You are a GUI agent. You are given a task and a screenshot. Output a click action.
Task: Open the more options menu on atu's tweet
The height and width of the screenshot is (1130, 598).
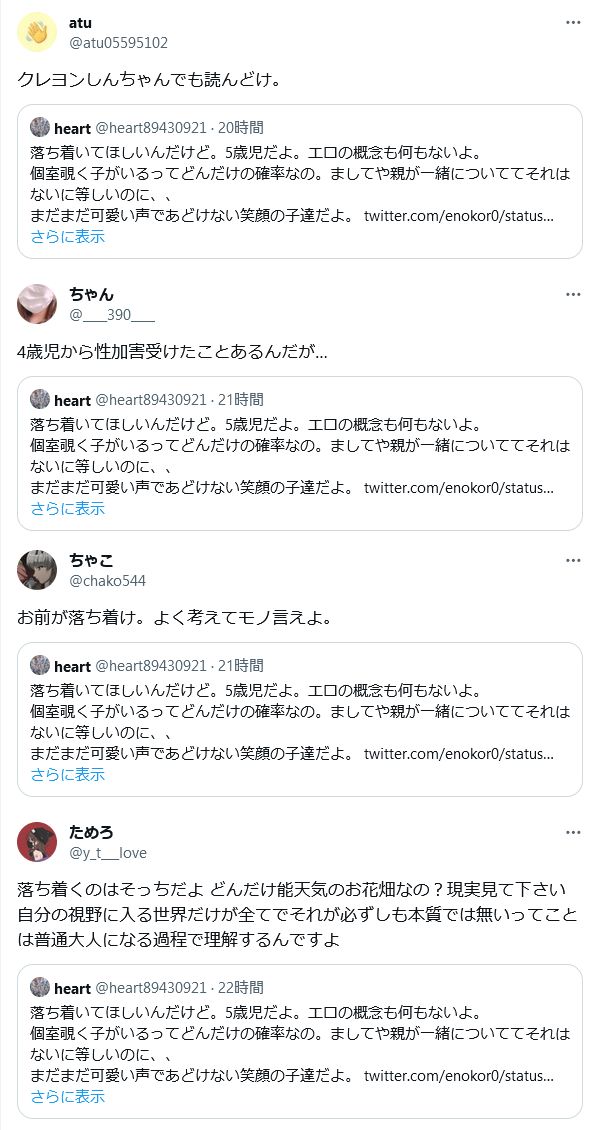[x=573, y=23]
